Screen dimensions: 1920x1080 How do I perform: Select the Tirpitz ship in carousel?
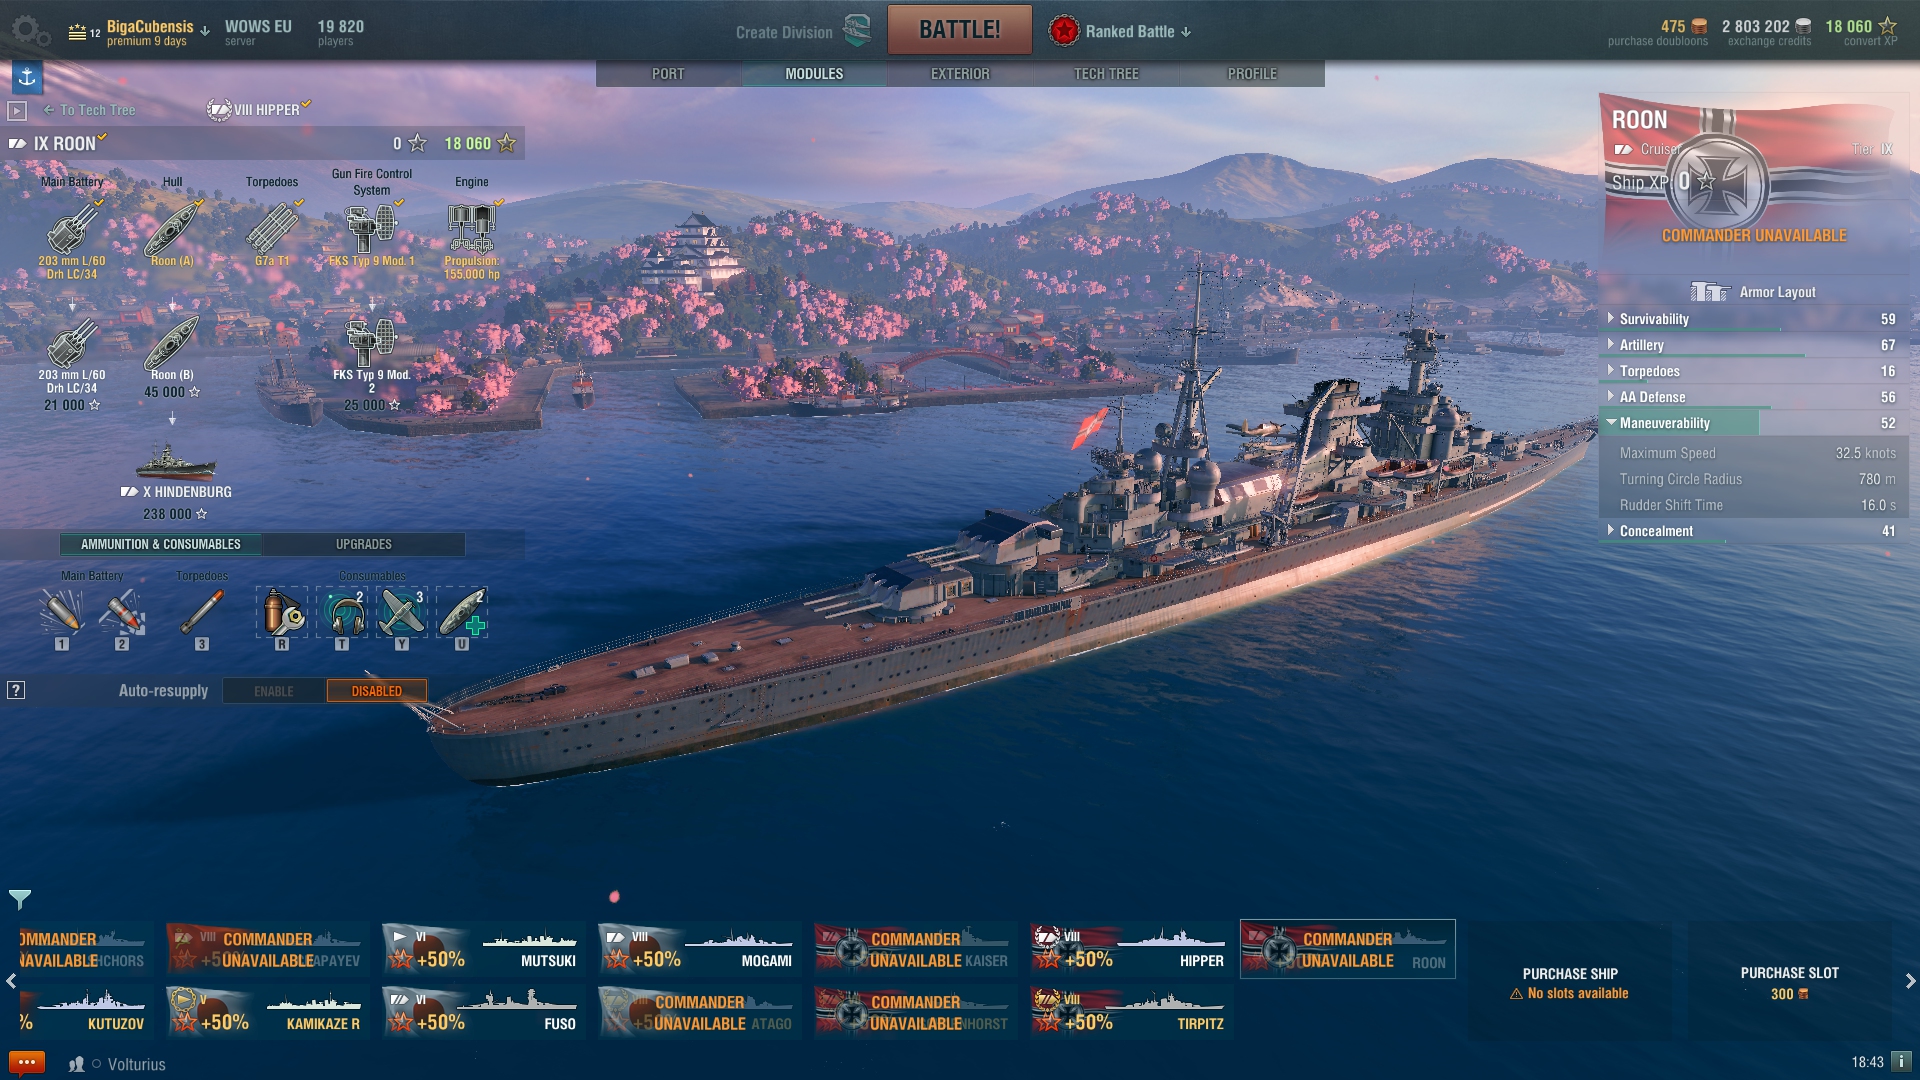[x=1132, y=1011]
